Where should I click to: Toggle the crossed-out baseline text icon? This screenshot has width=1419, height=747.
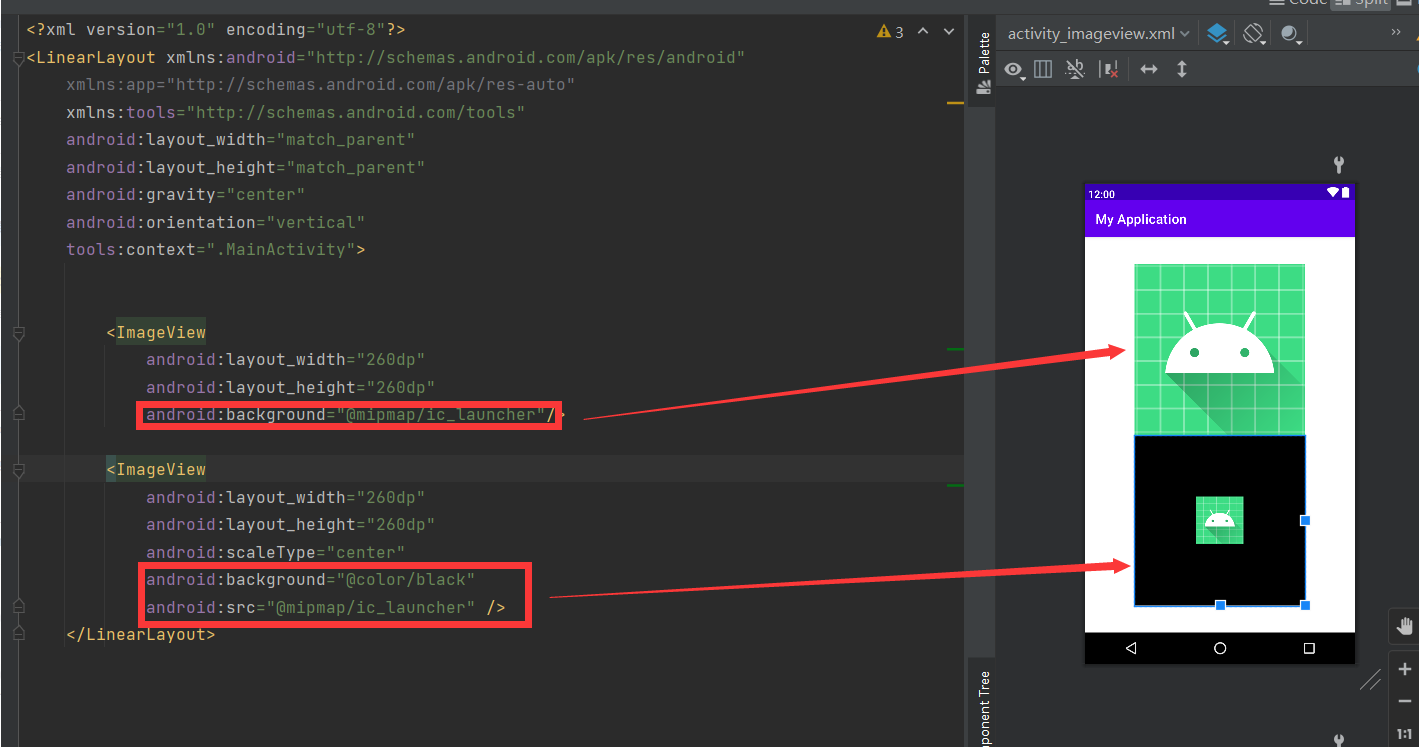coord(1075,69)
